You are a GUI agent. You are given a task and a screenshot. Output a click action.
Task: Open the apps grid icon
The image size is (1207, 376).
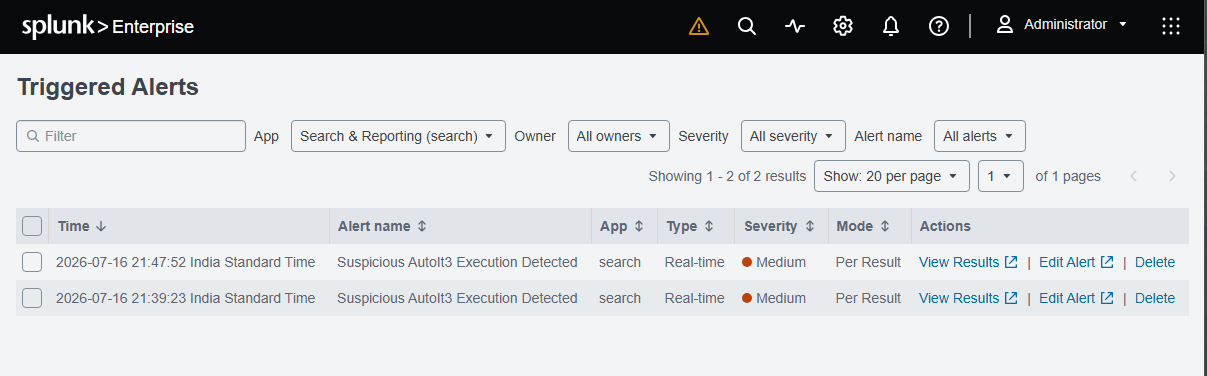coord(1171,26)
